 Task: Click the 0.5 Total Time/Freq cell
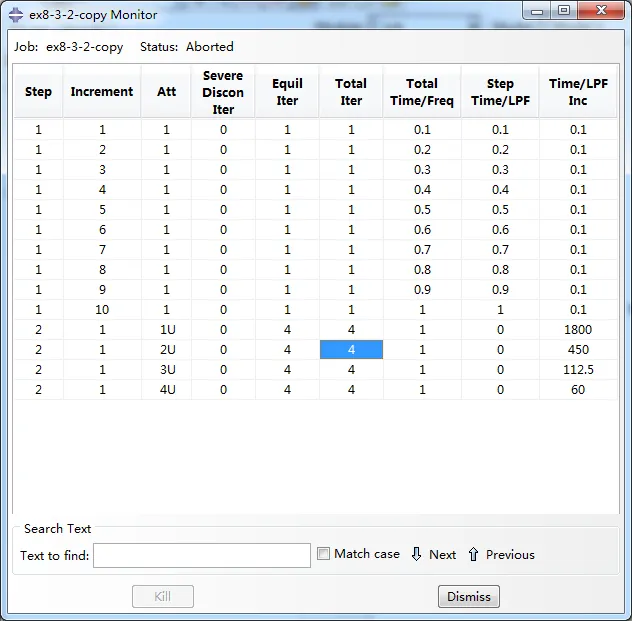[x=422, y=210]
